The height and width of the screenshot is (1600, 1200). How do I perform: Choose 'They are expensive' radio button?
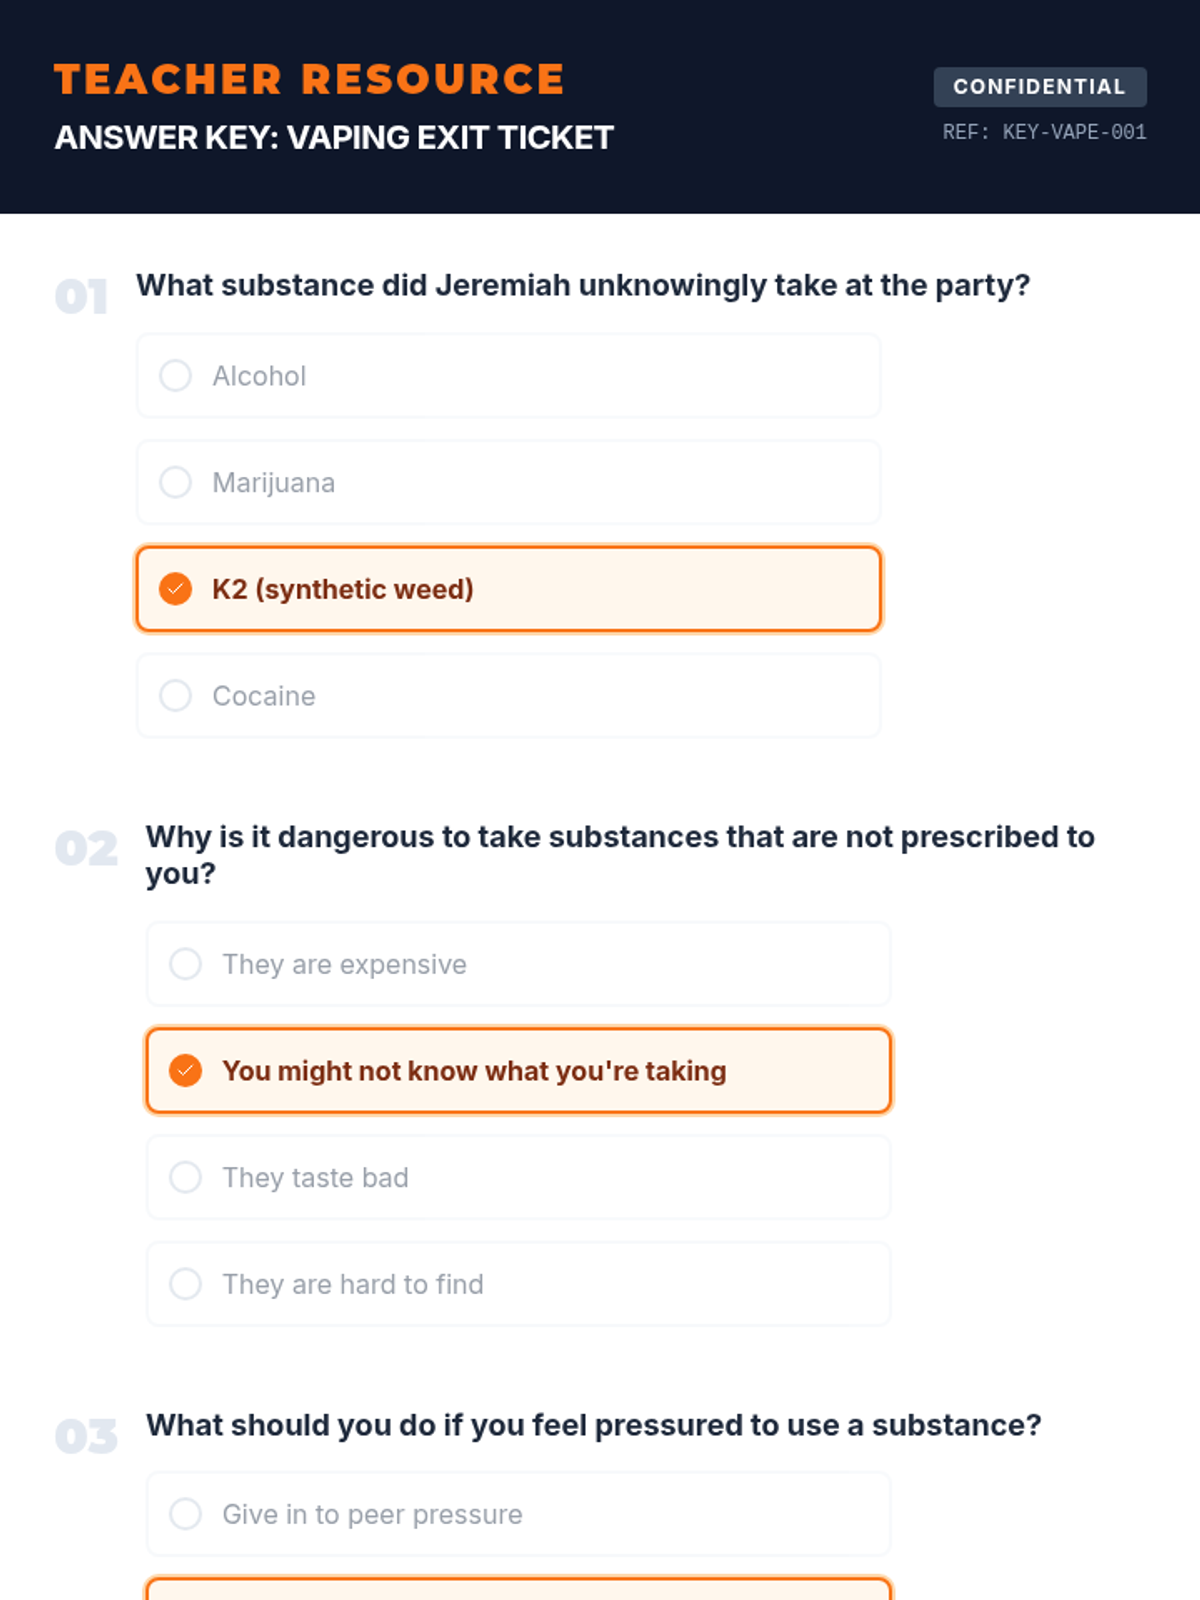[186, 964]
